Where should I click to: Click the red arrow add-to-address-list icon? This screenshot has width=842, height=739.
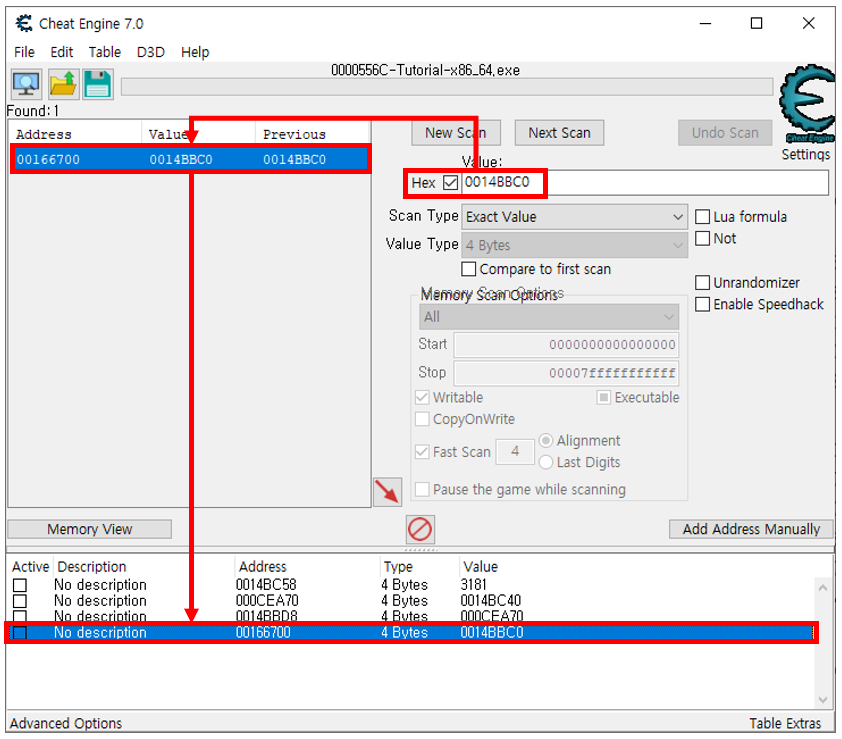click(387, 491)
